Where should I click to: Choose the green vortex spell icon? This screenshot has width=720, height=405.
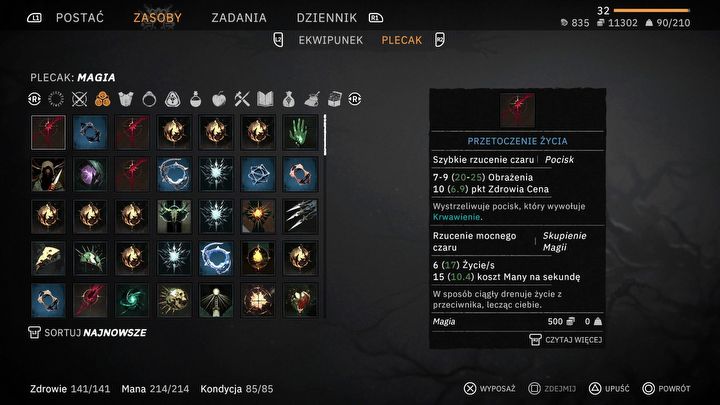point(132,300)
